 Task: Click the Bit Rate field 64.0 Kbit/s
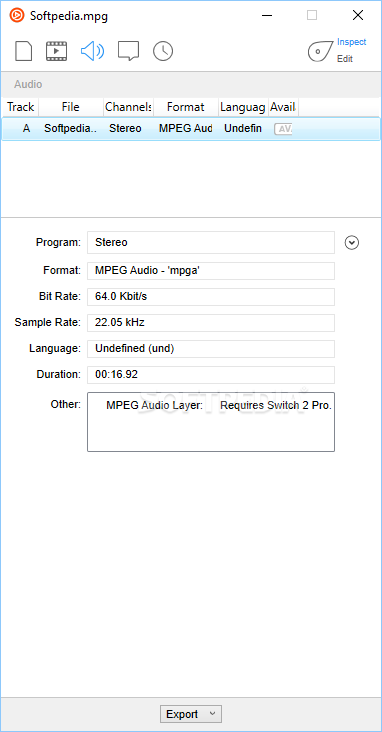click(211, 297)
